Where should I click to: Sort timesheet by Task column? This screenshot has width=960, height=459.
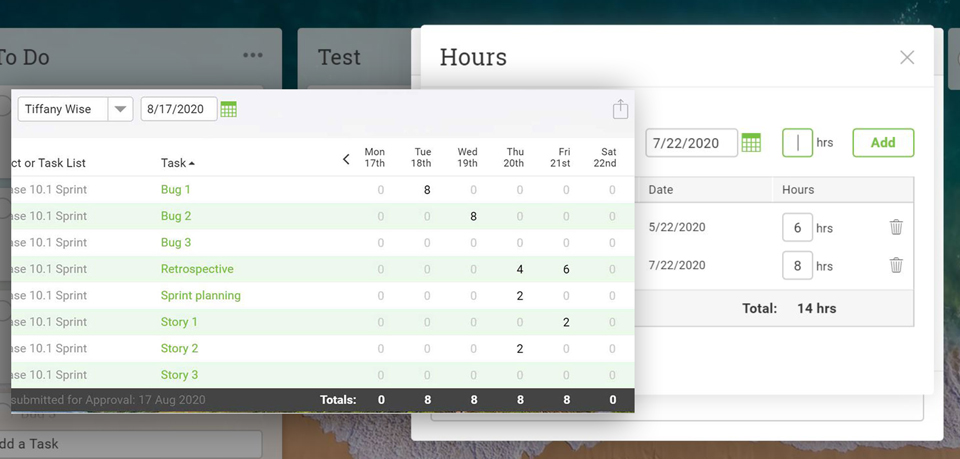[x=178, y=163]
